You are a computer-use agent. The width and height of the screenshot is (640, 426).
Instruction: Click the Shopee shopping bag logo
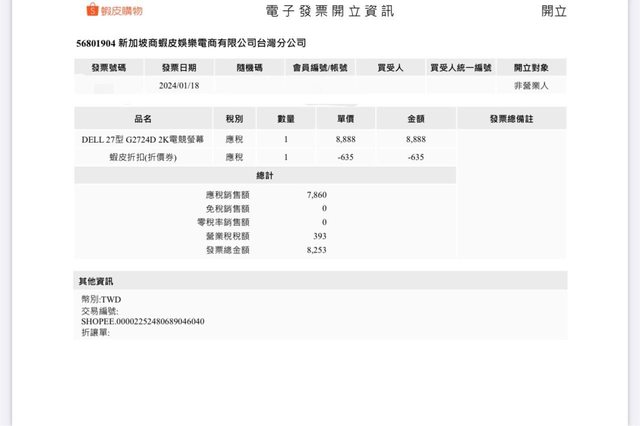tap(93, 11)
